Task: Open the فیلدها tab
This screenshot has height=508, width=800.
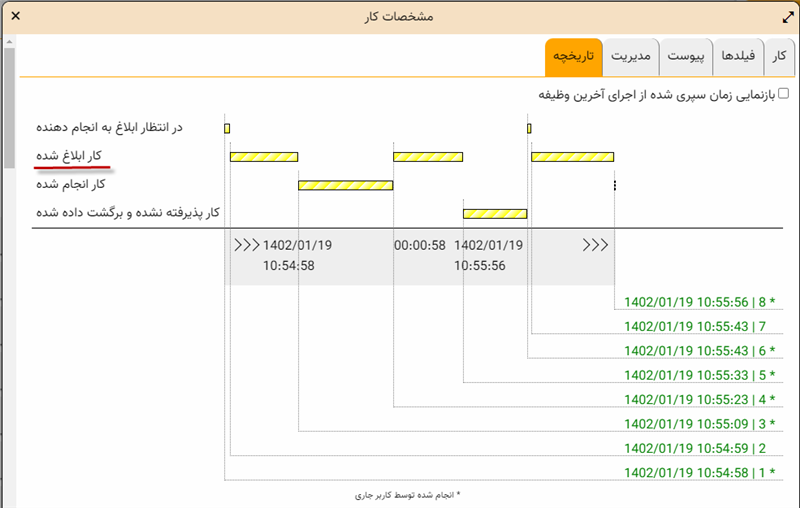Action: tap(738, 58)
